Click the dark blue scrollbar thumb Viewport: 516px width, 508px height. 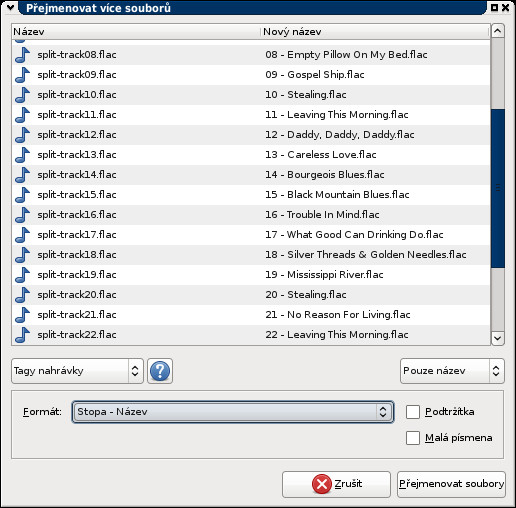point(498,188)
